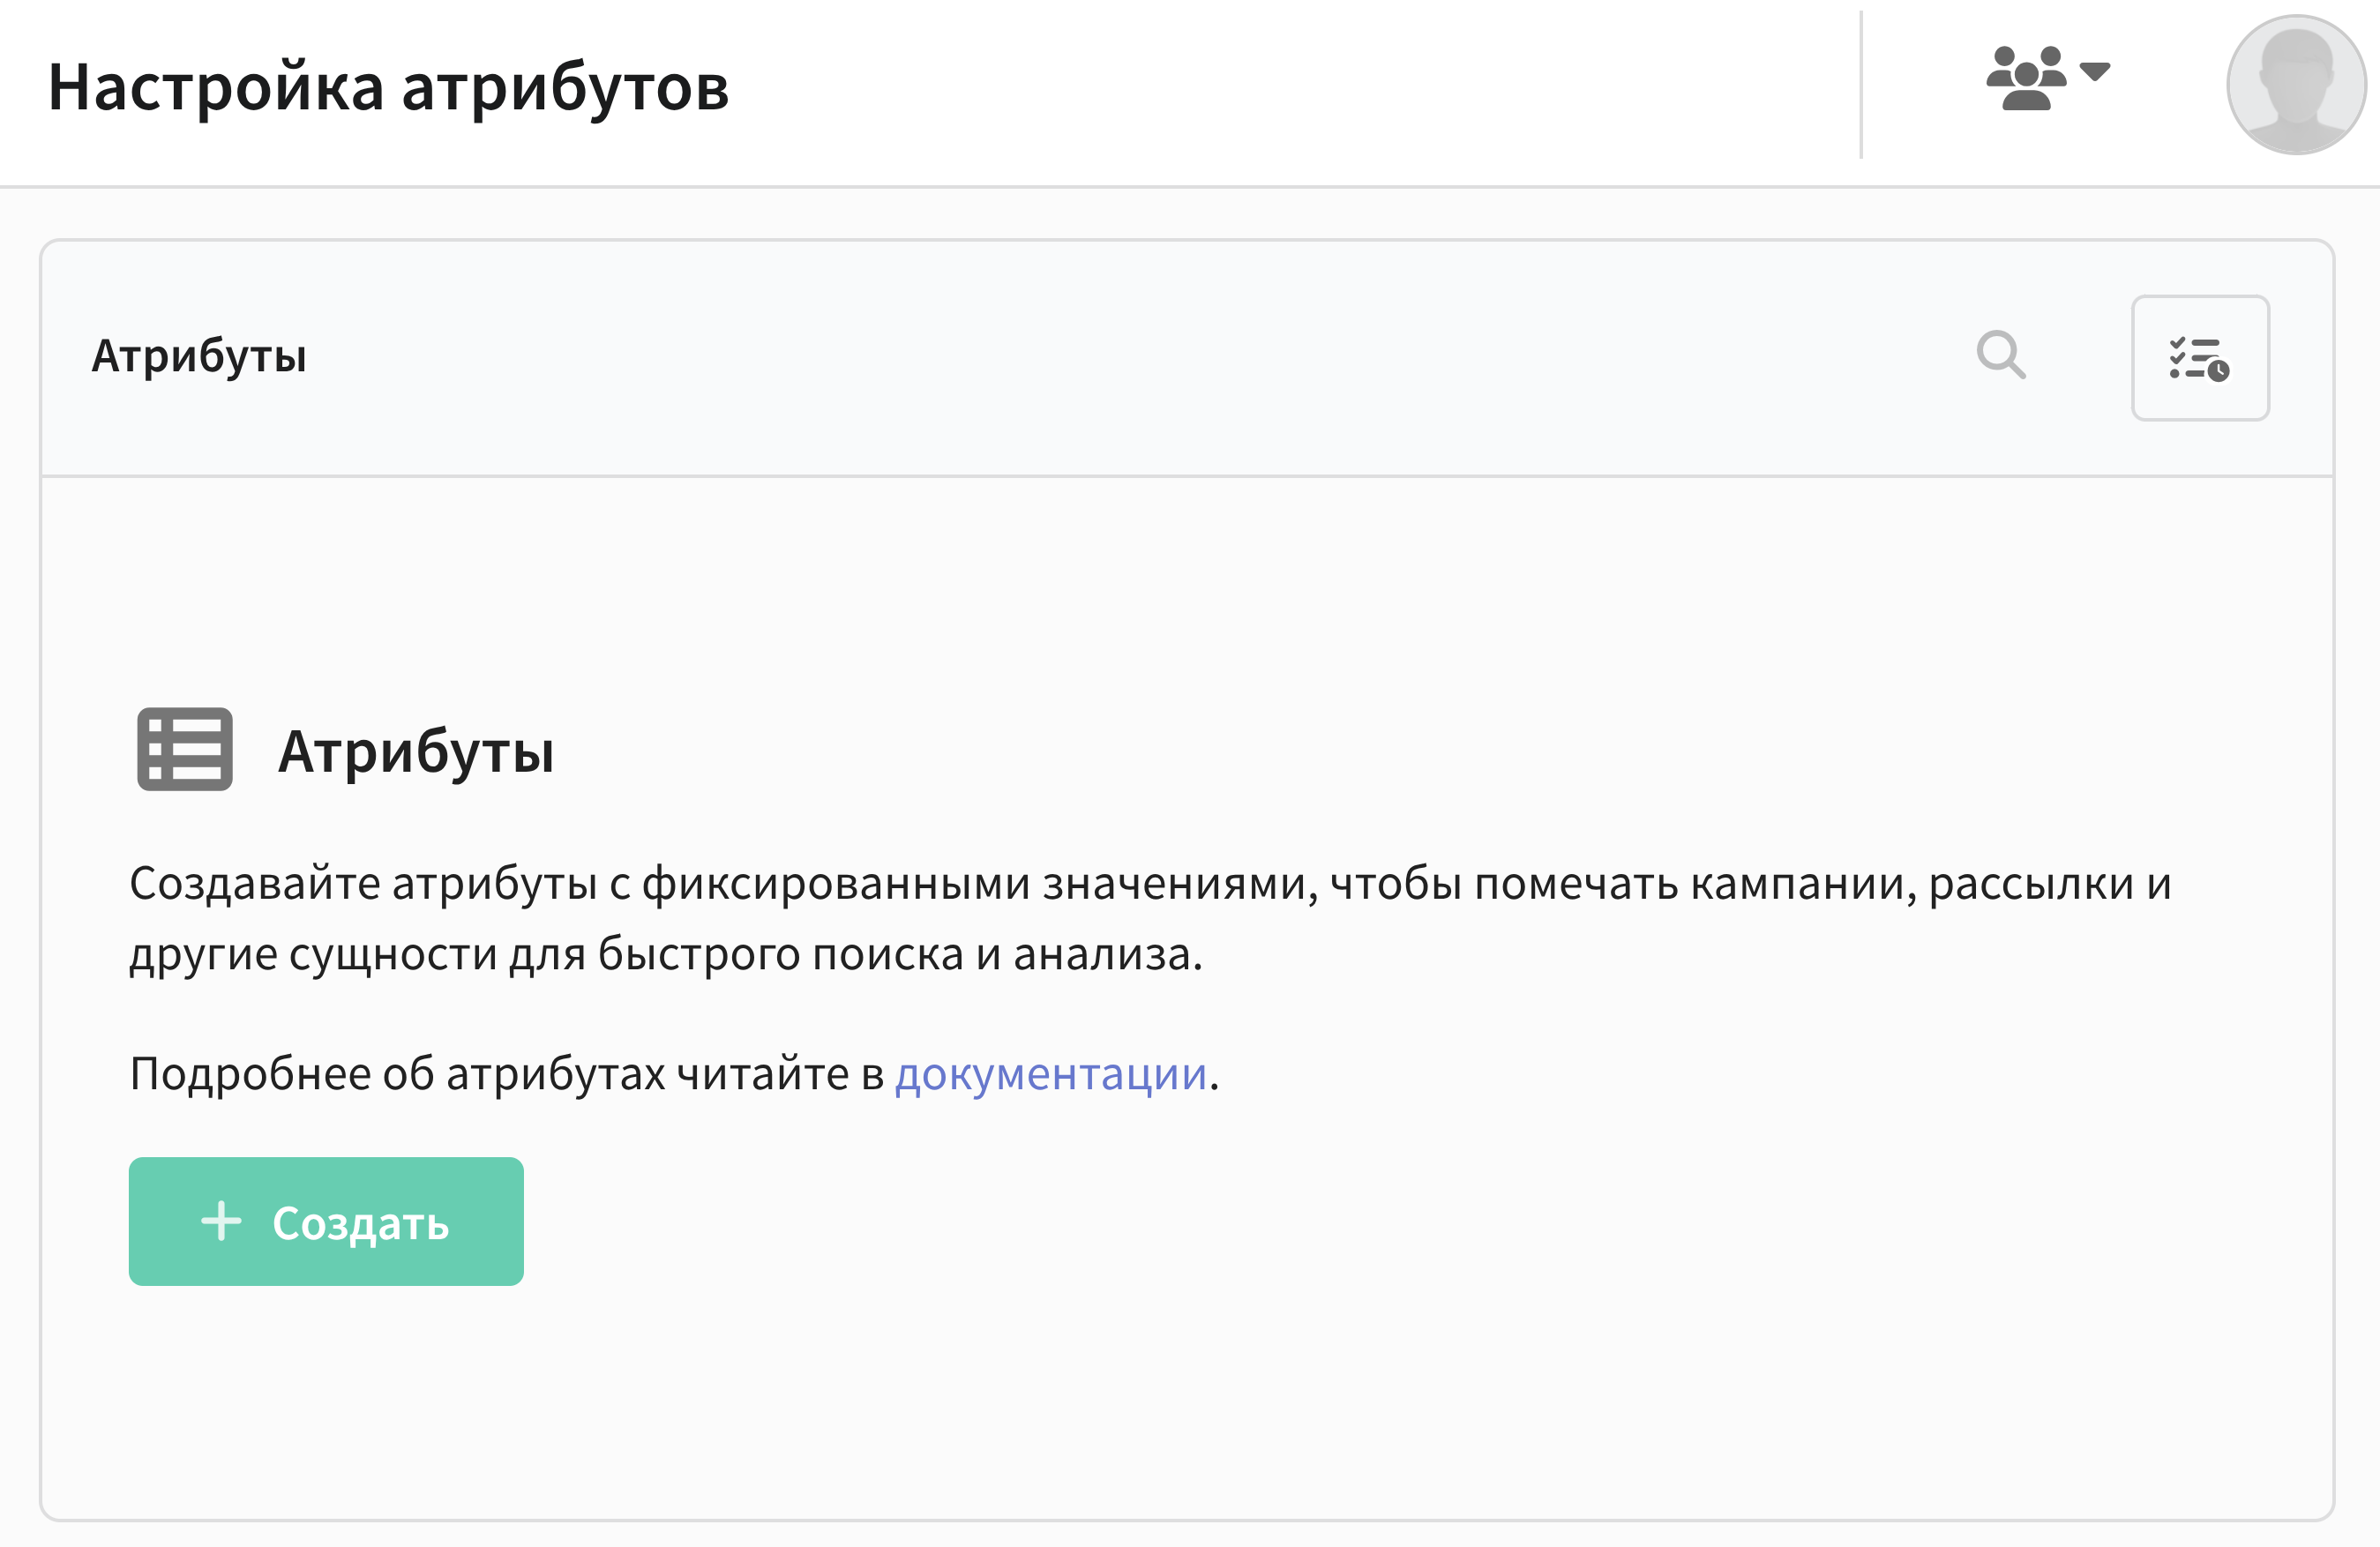
Task: Click the attributes table list icon
Action: tap(185, 749)
